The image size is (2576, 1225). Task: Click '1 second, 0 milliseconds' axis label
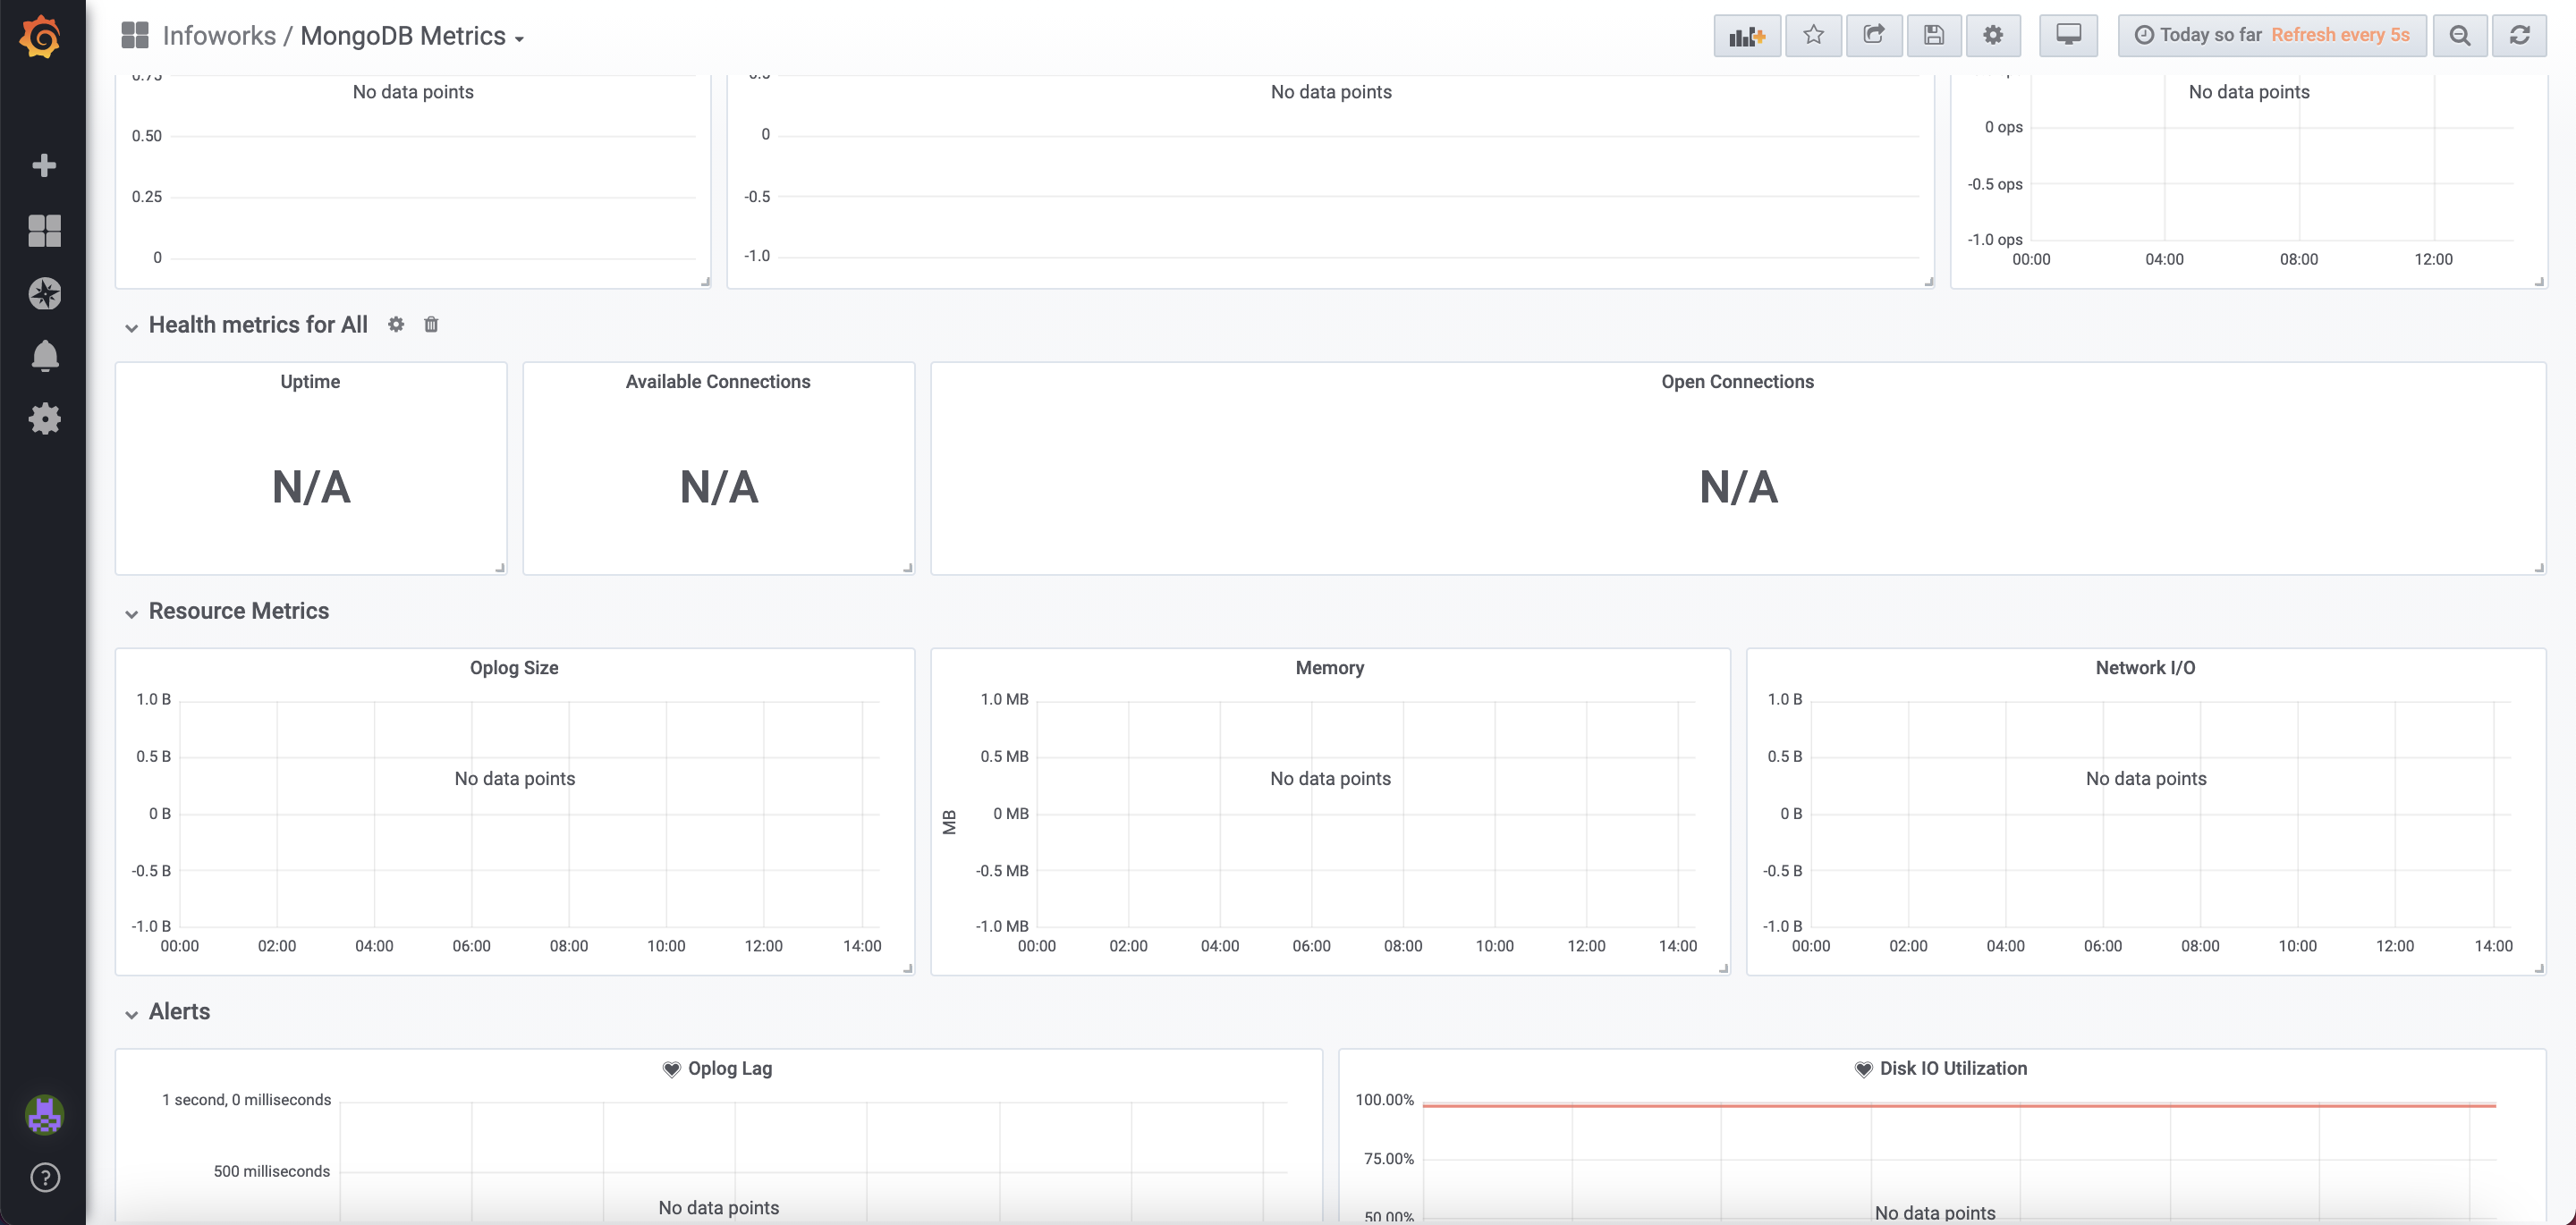click(x=246, y=1099)
